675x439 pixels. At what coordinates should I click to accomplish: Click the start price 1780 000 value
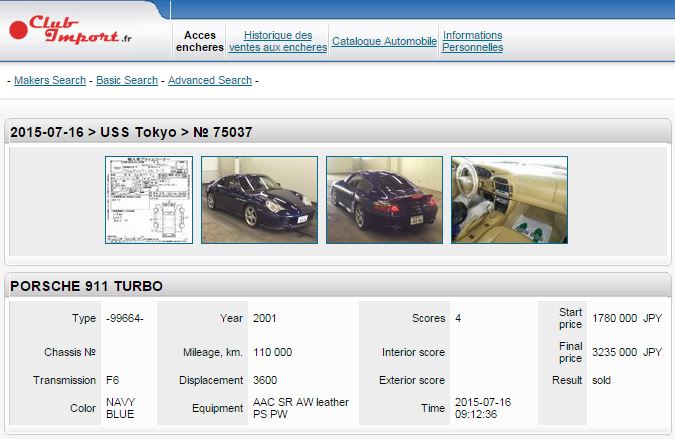(x=615, y=318)
